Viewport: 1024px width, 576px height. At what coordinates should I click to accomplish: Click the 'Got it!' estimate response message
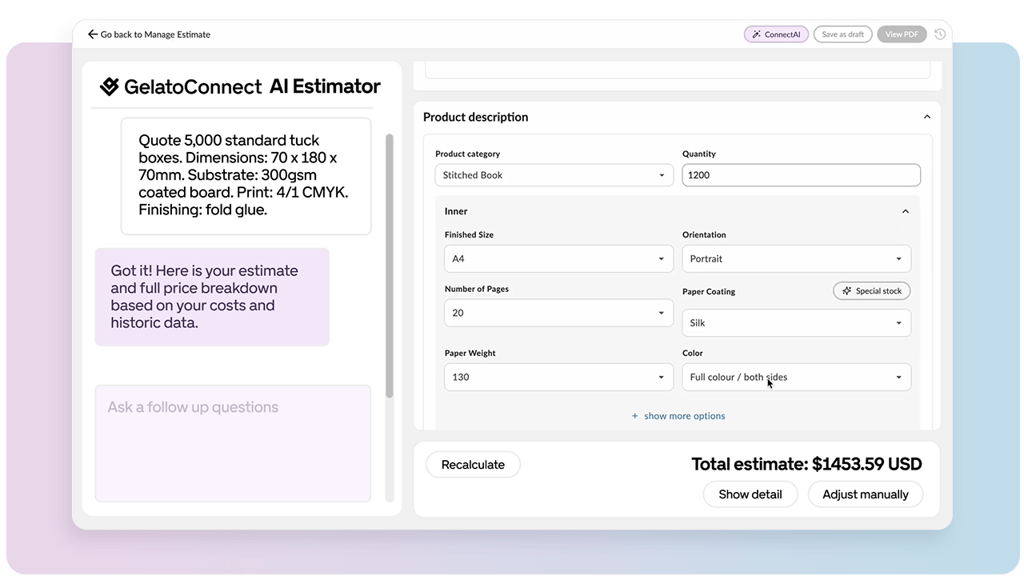tap(212, 296)
